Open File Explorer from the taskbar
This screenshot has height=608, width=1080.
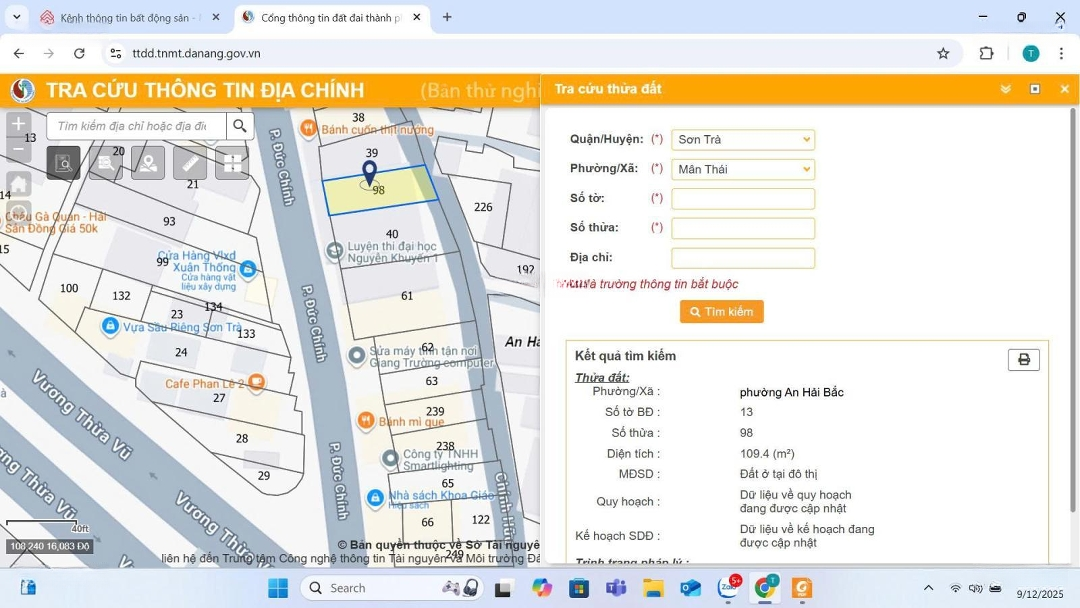tap(653, 588)
